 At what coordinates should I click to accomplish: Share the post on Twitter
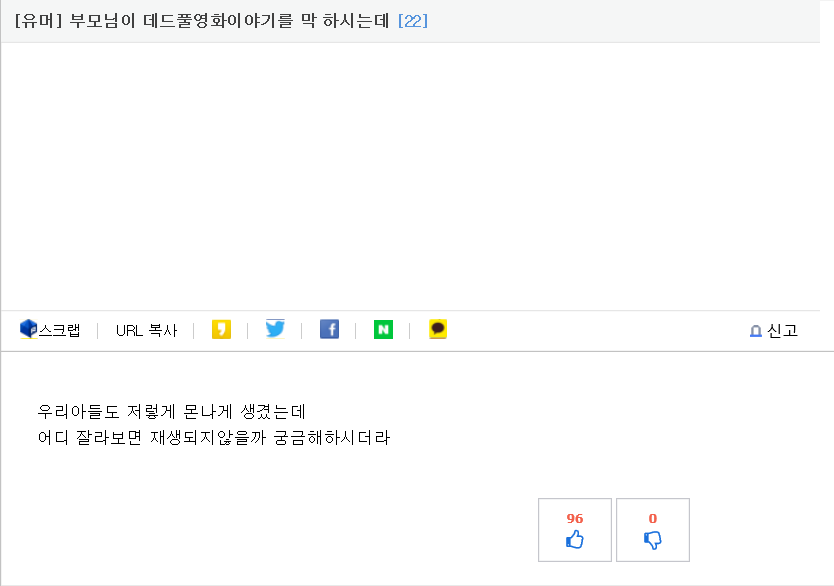click(x=275, y=328)
